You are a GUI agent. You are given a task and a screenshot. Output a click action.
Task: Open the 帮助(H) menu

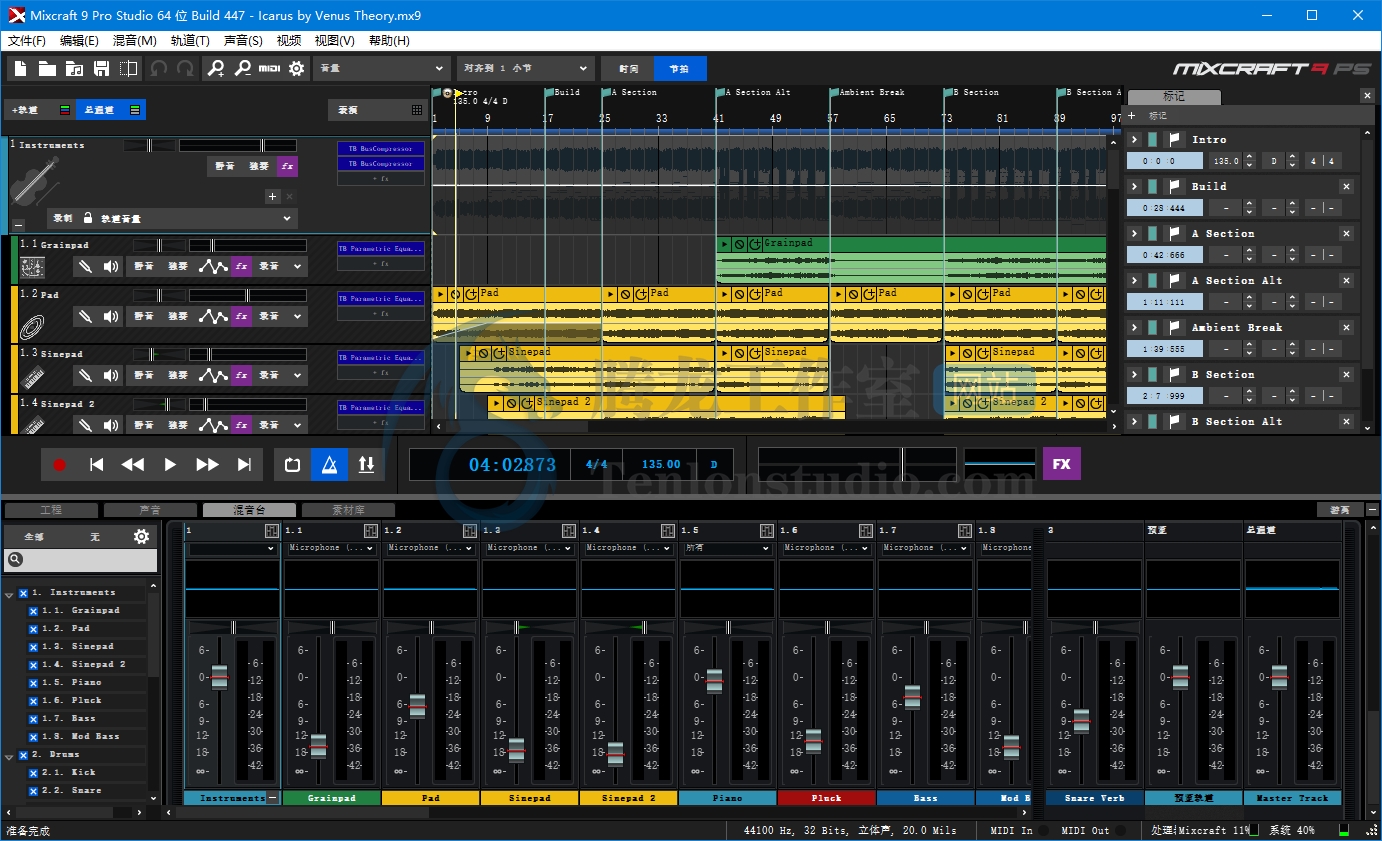pyautogui.click(x=389, y=41)
